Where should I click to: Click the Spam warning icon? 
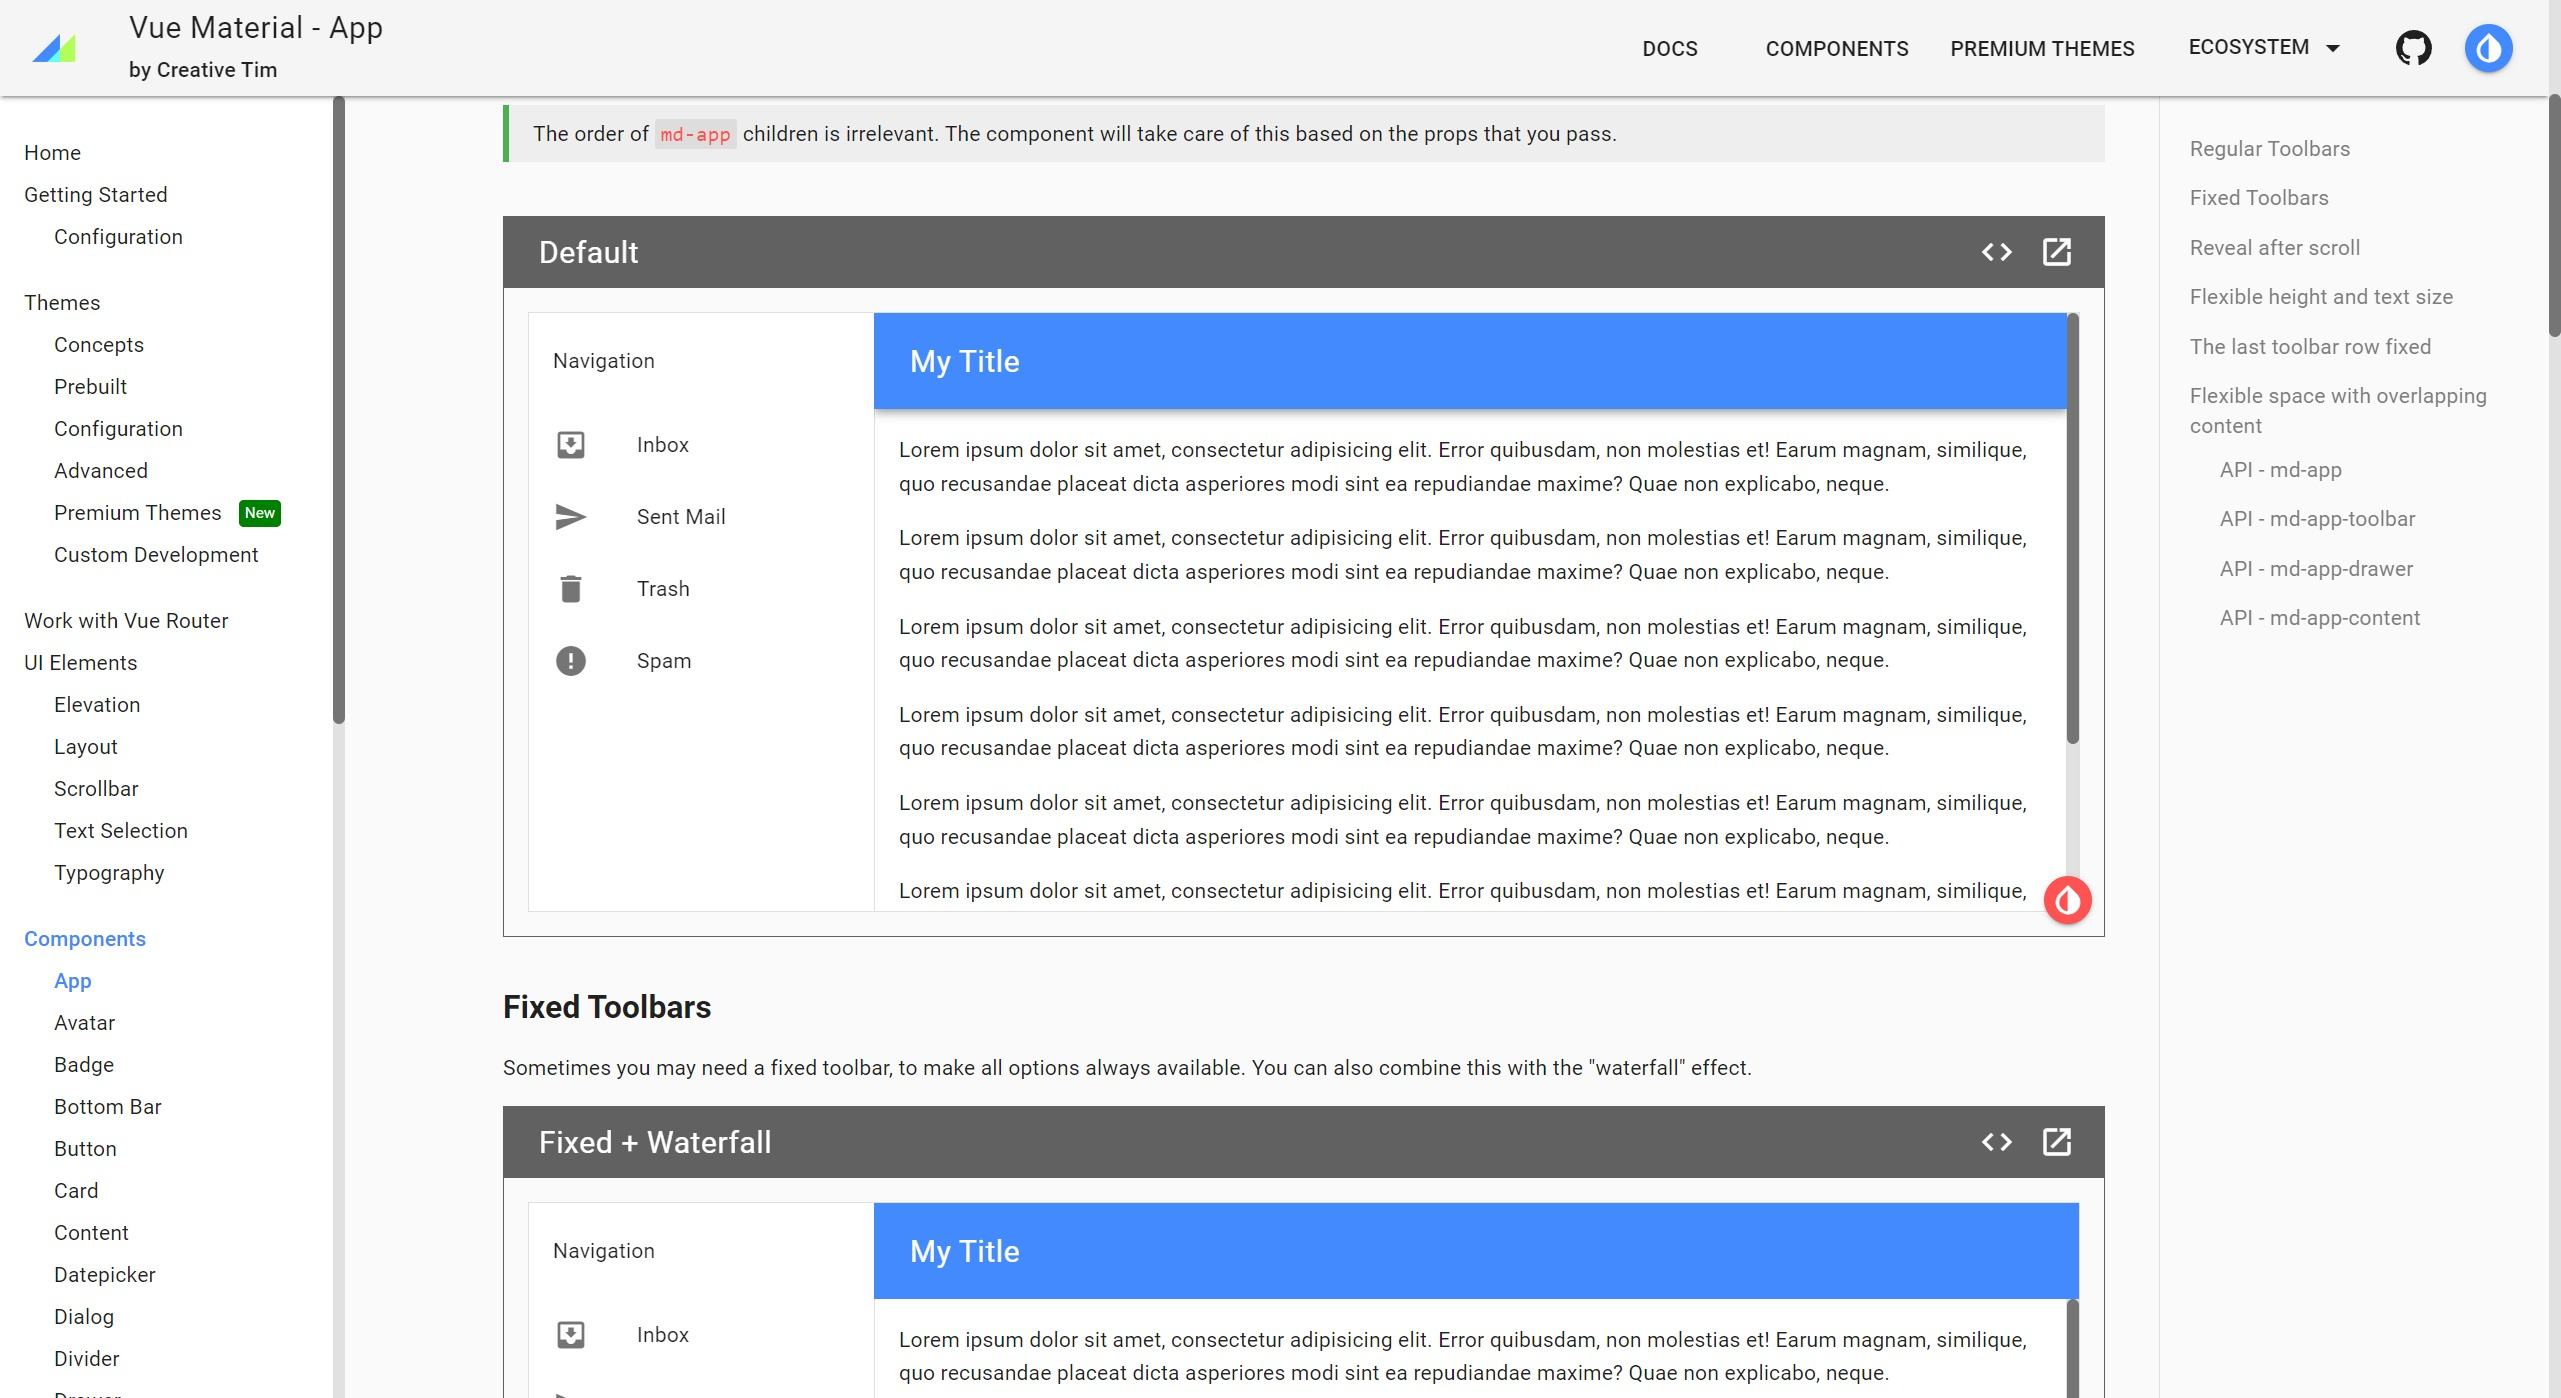pyautogui.click(x=570, y=661)
